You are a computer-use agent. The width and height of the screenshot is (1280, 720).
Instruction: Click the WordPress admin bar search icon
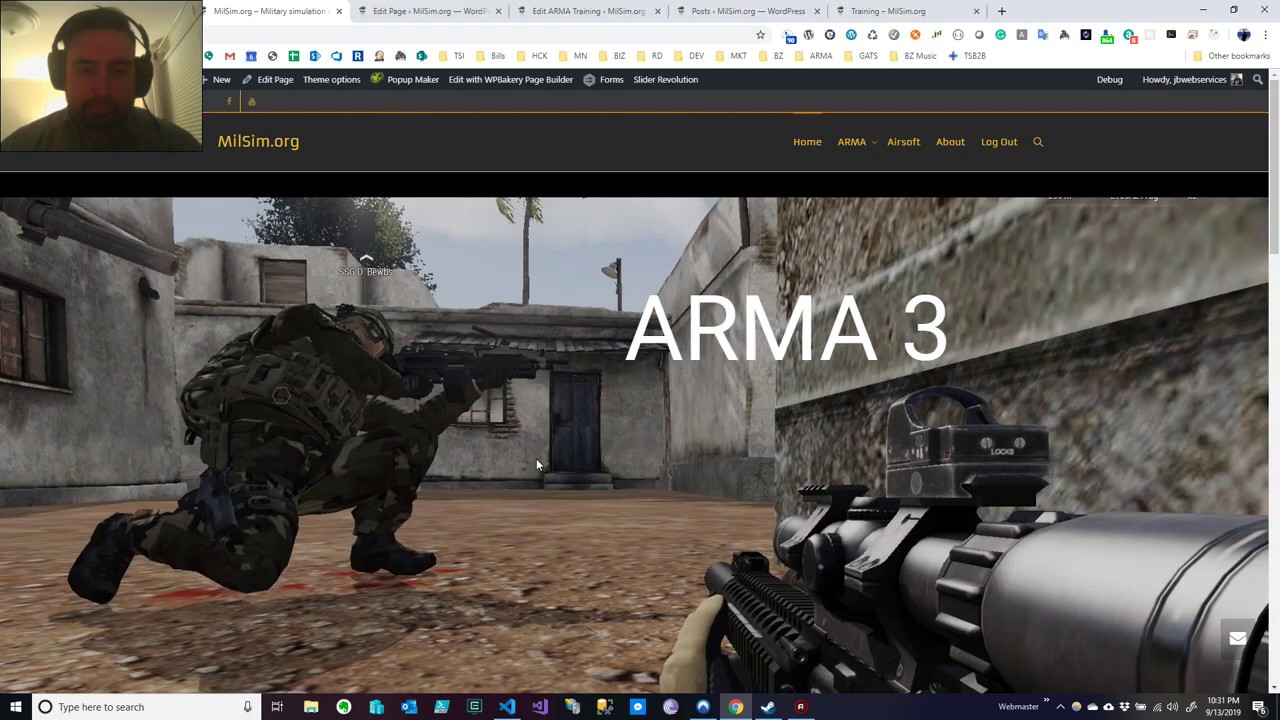[1258, 80]
